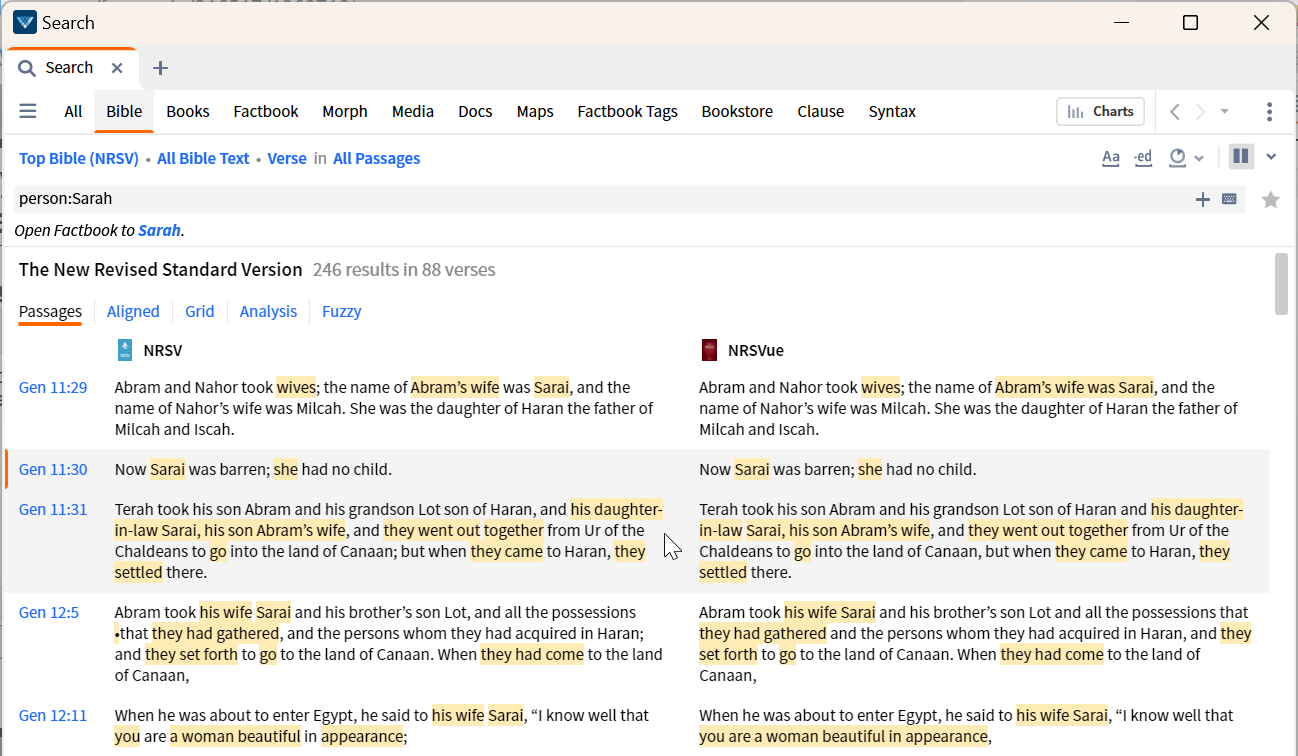Screen dimensions: 1298x756
Task: Open Factbook link to Sarah
Action: pyautogui.click(x=160, y=230)
